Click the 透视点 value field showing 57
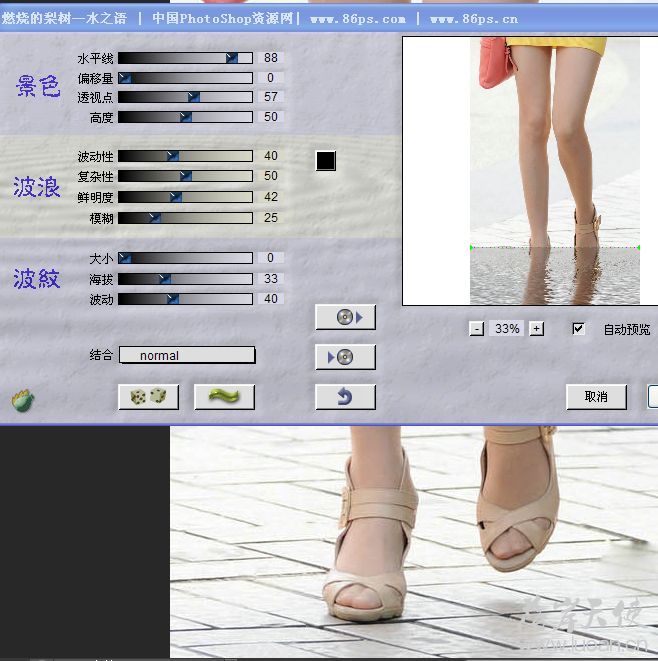 [x=271, y=97]
